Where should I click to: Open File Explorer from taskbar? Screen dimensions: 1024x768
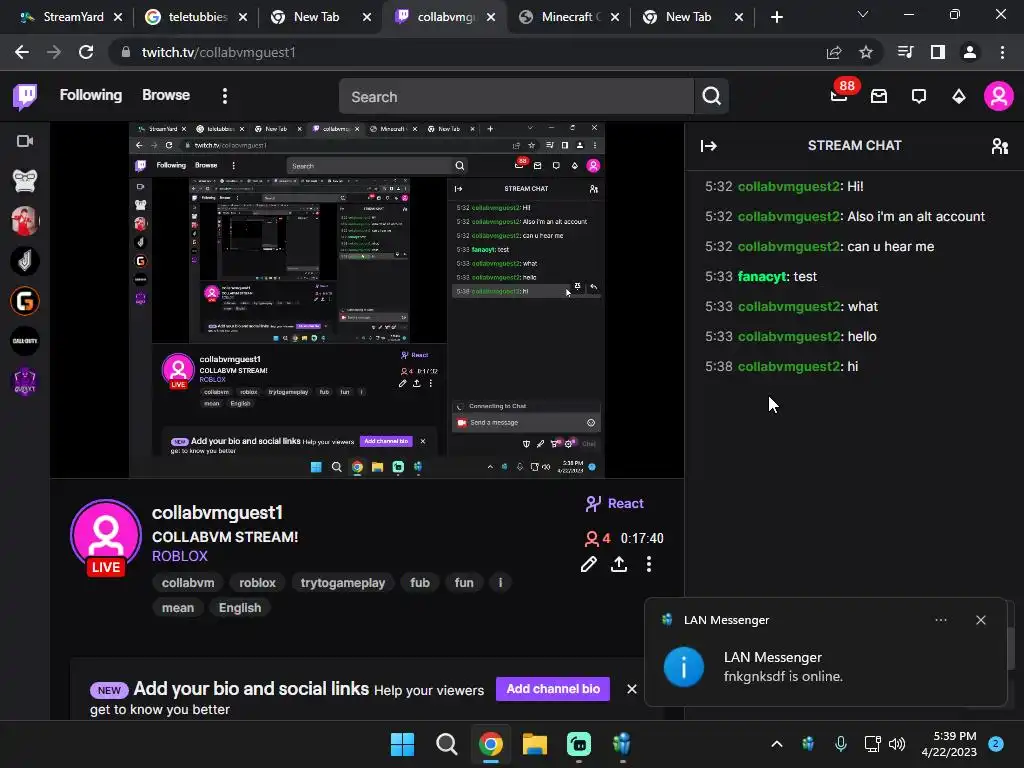[534, 744]
